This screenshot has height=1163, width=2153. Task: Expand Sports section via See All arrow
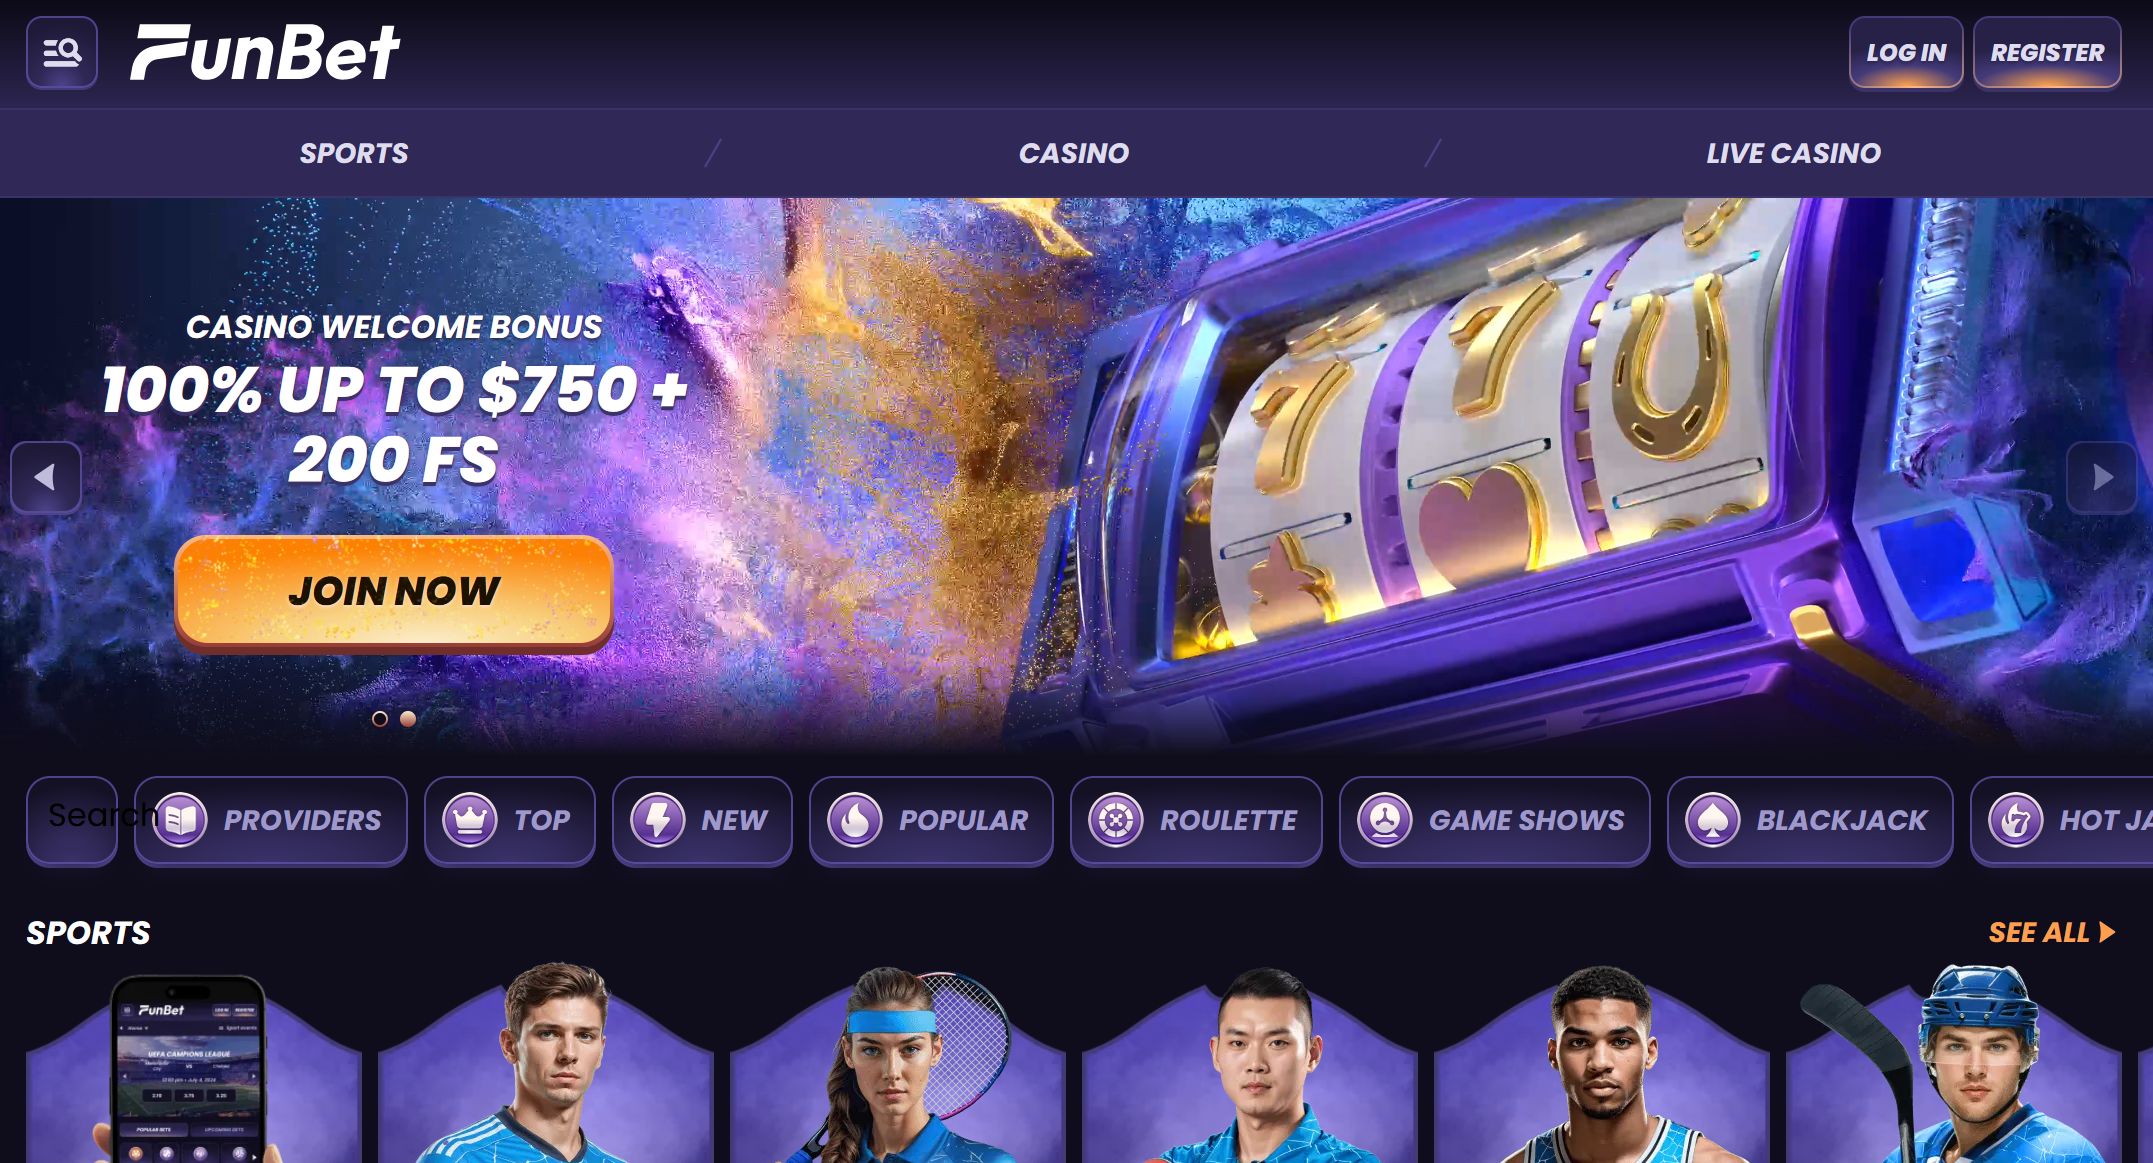pyautogui.click(x=2052, y=933)
